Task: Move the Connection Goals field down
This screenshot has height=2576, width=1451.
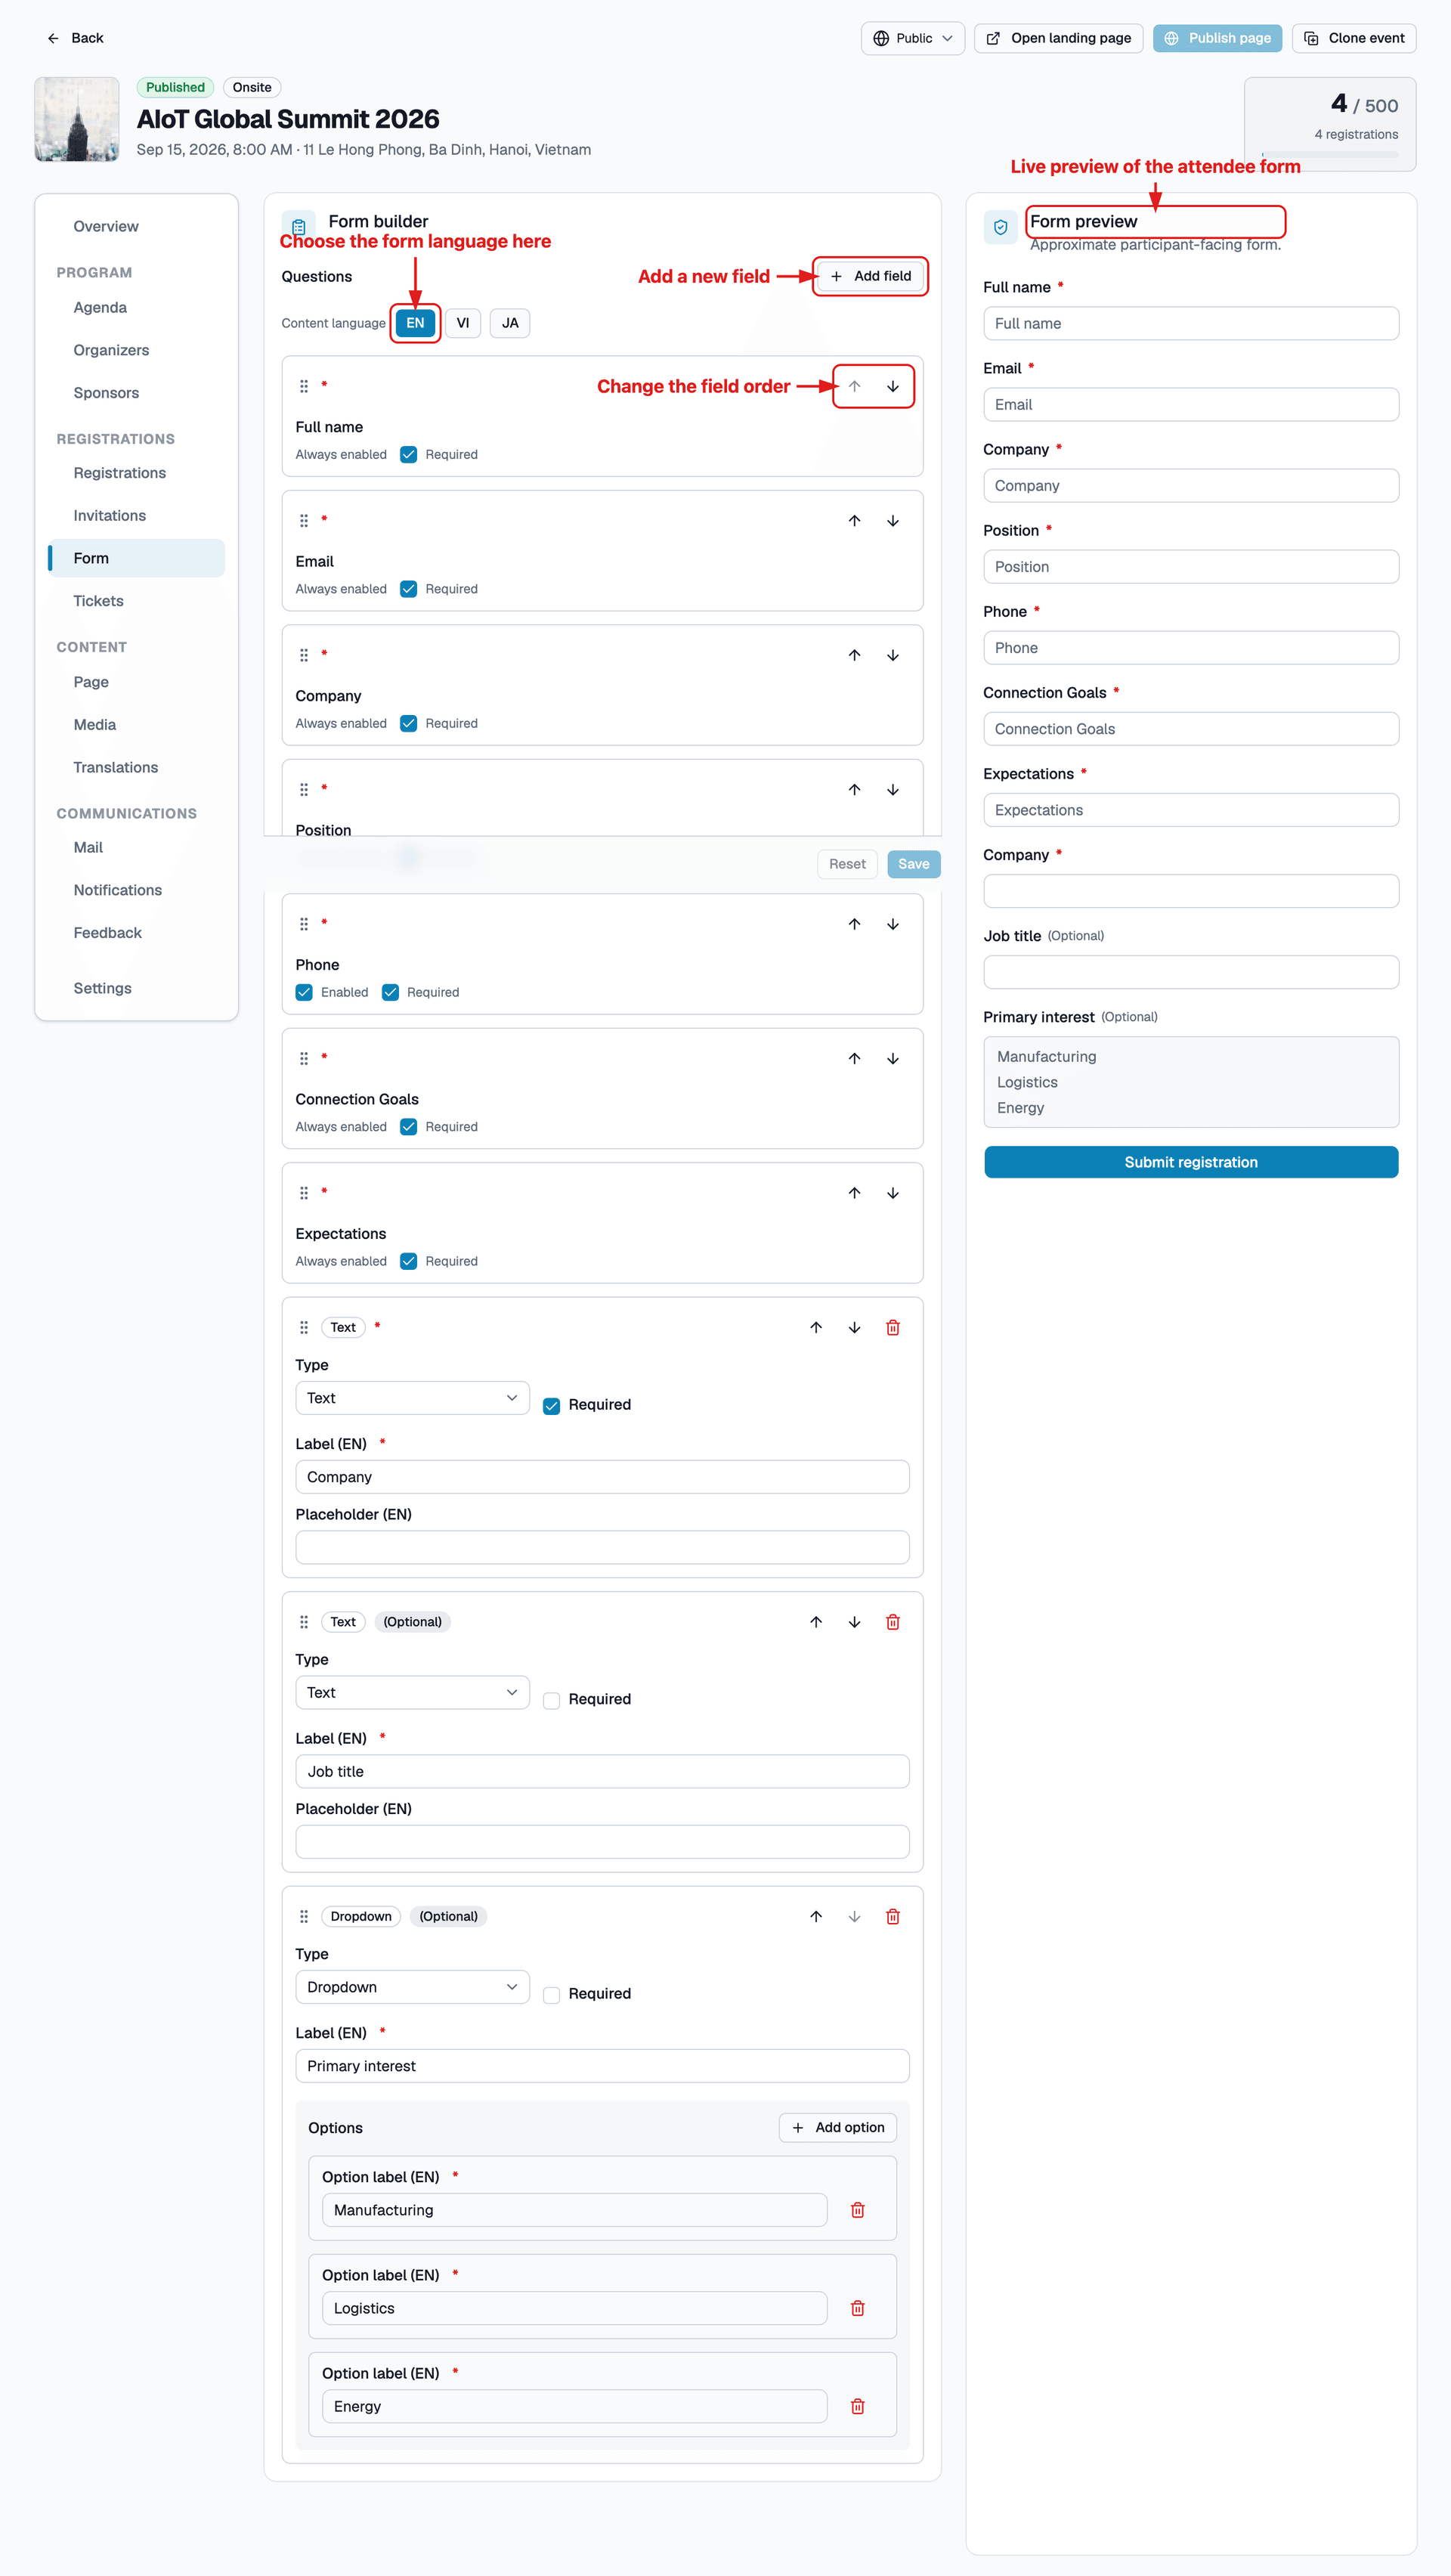Action: pyautogui.click(x=892, y=1058)
